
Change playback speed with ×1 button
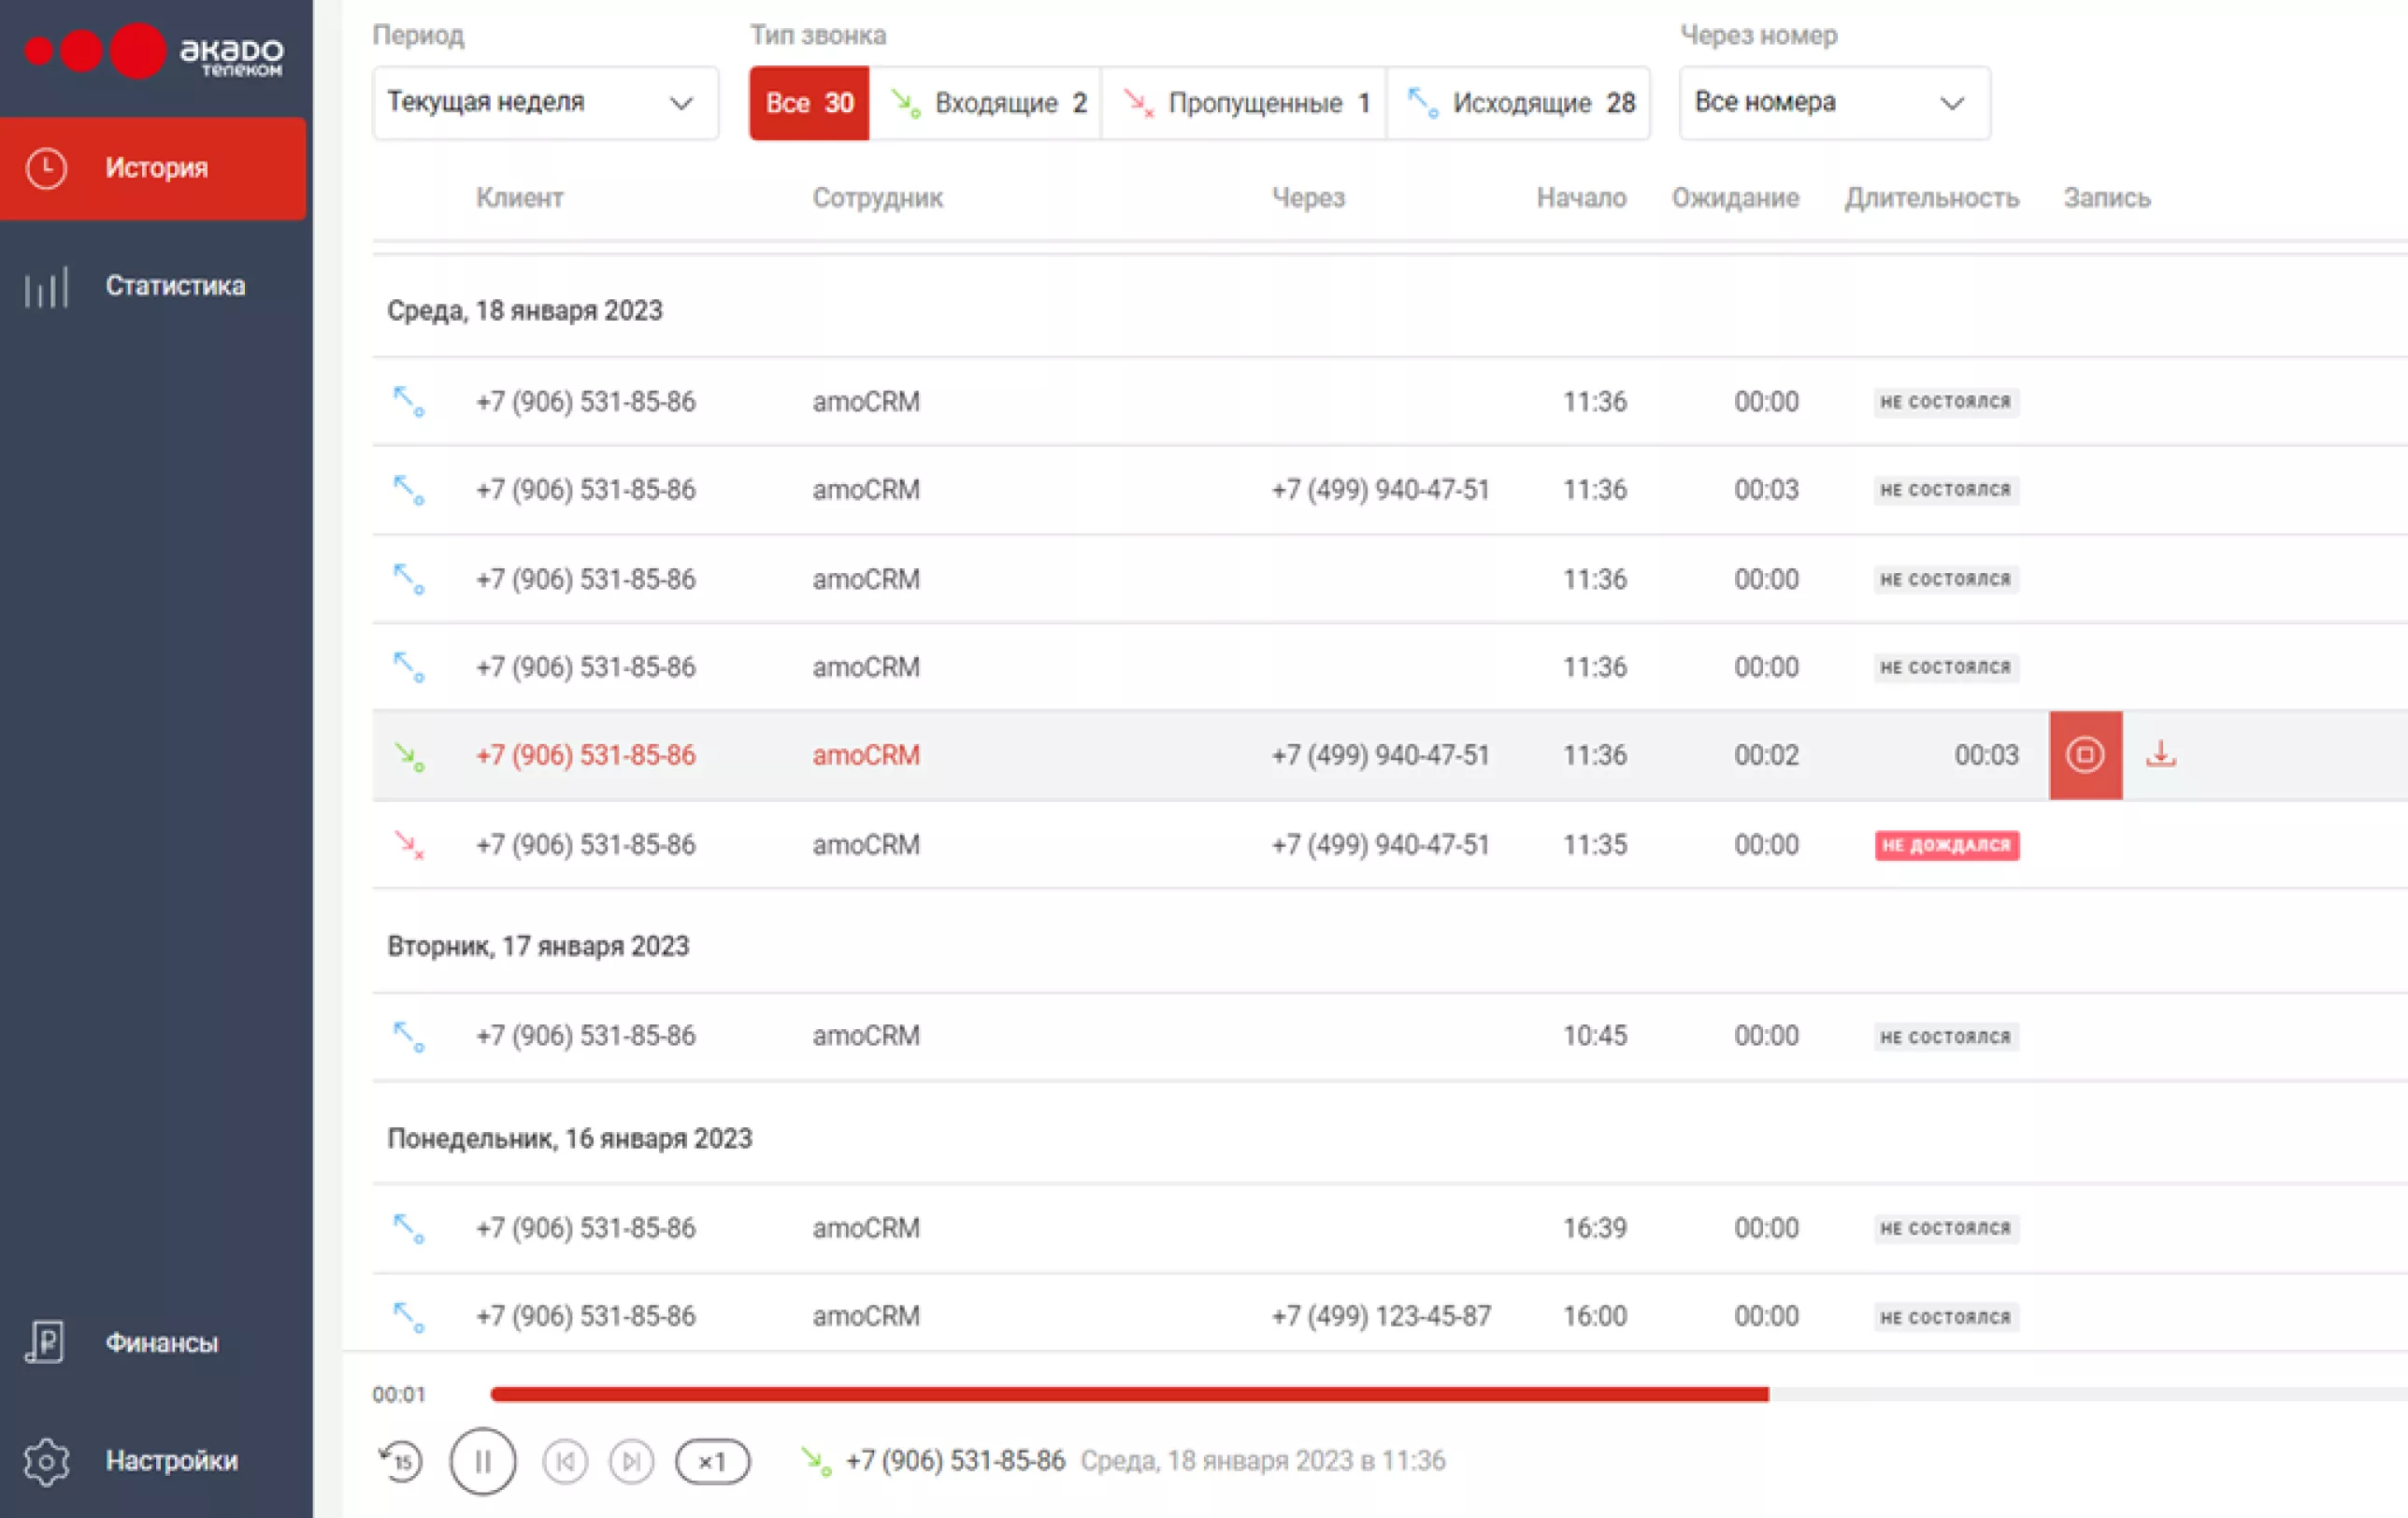[712, 1461]
